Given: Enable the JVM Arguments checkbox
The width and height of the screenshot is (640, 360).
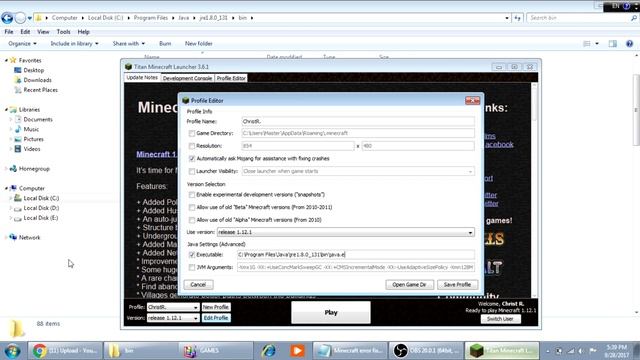Looking at the screenshot, I should coord(192,267).
